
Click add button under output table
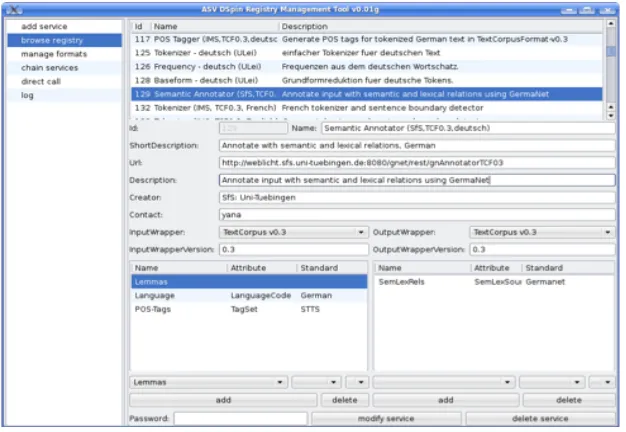click(446, 400)
